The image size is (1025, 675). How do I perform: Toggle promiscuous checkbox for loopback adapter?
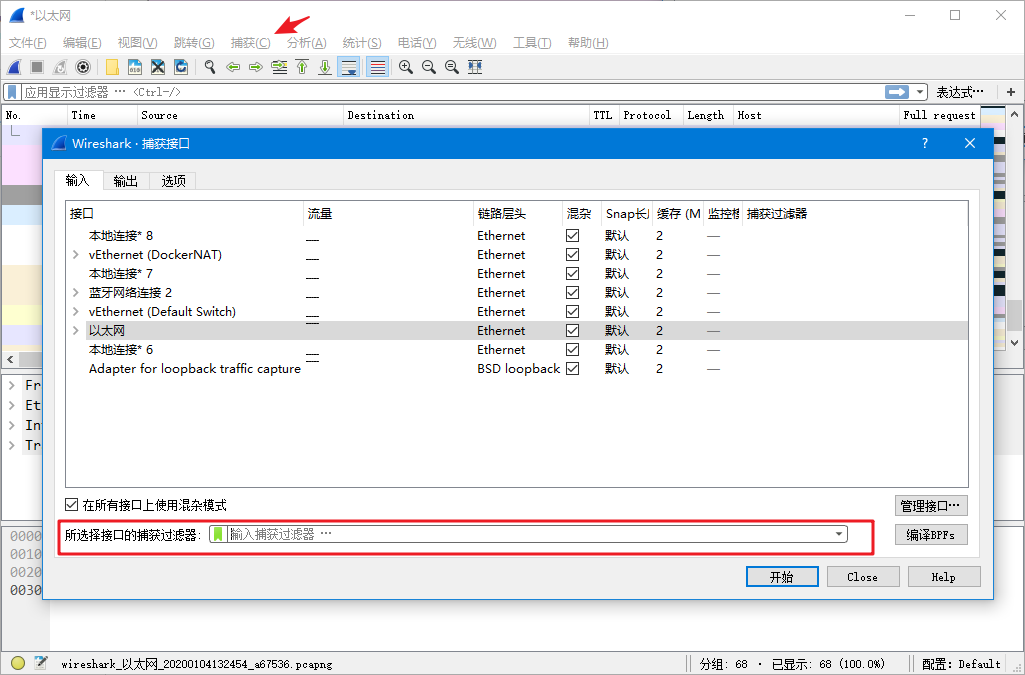point(573,369)
